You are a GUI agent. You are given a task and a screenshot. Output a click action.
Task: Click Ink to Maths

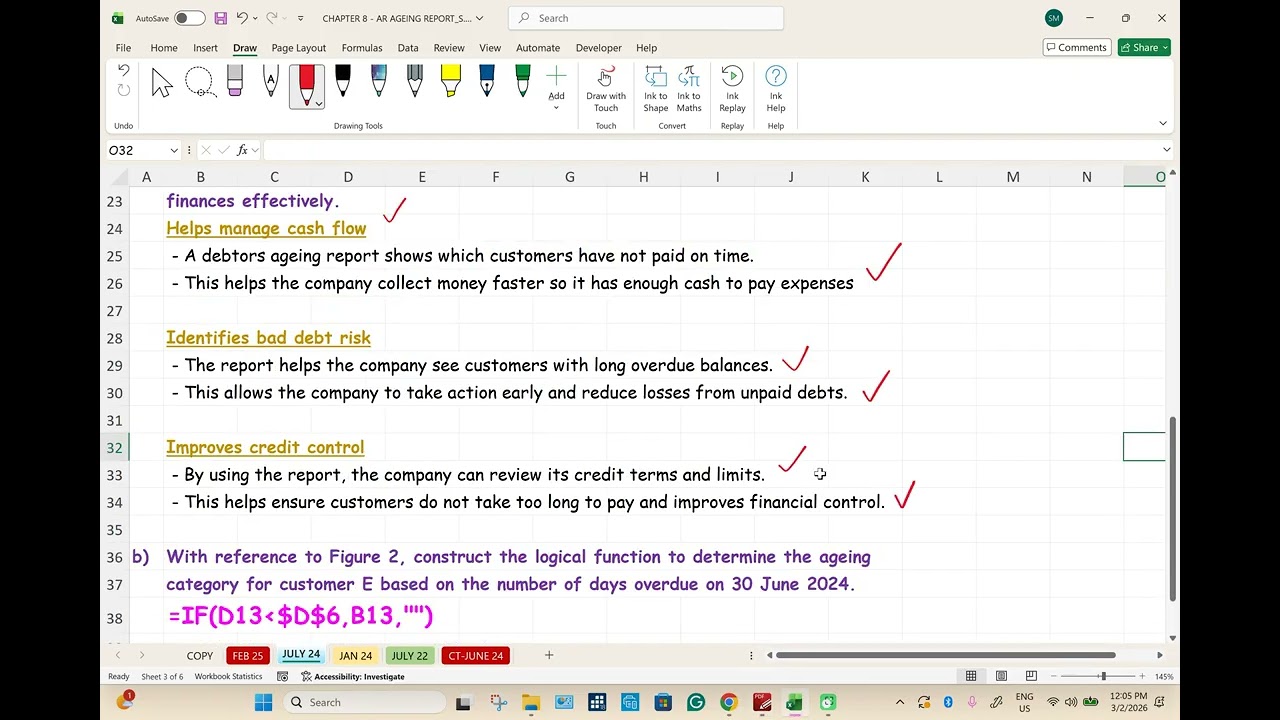point(689,90)
